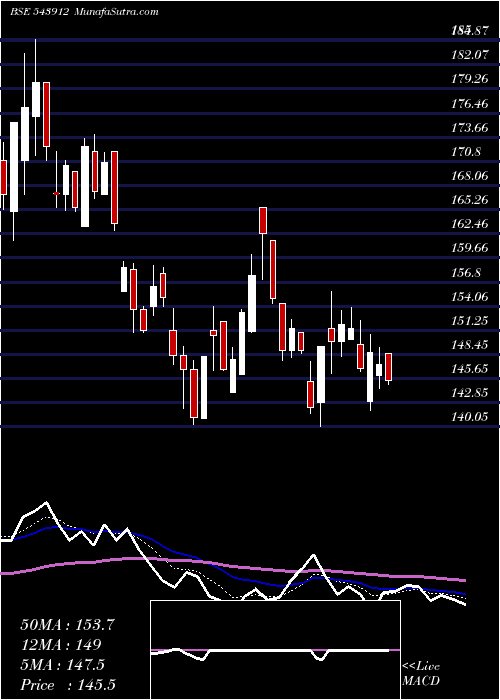Select the 162.46 price level label
500x700 pixels.
click(x=469, y=224)
